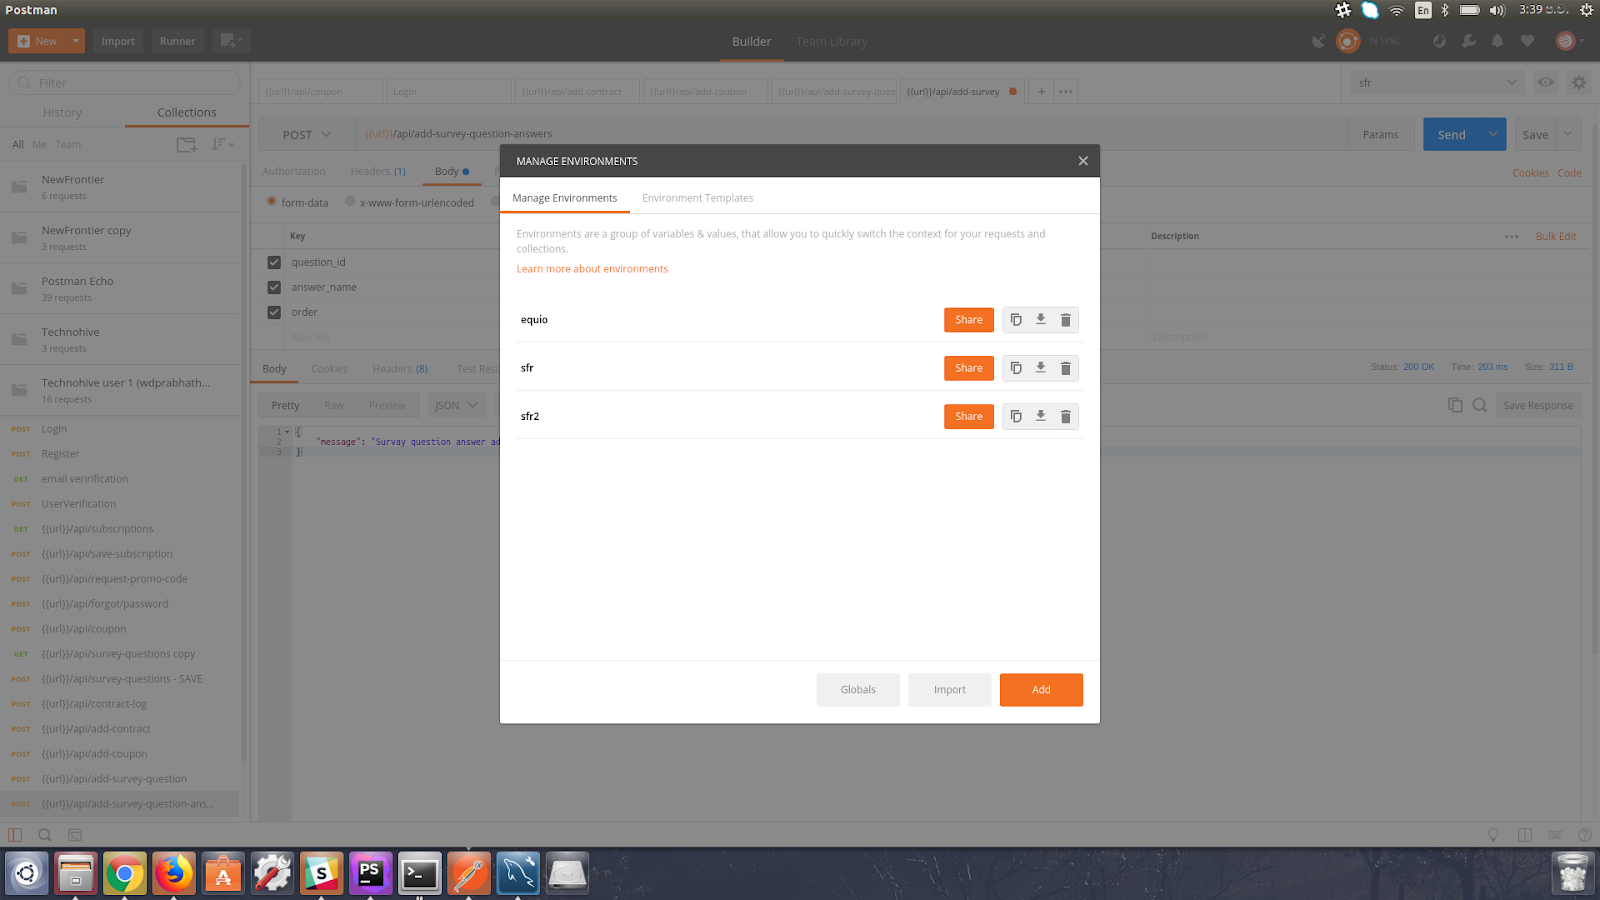
Task: Toggle the question_id key checkbox
Action: 273,261
